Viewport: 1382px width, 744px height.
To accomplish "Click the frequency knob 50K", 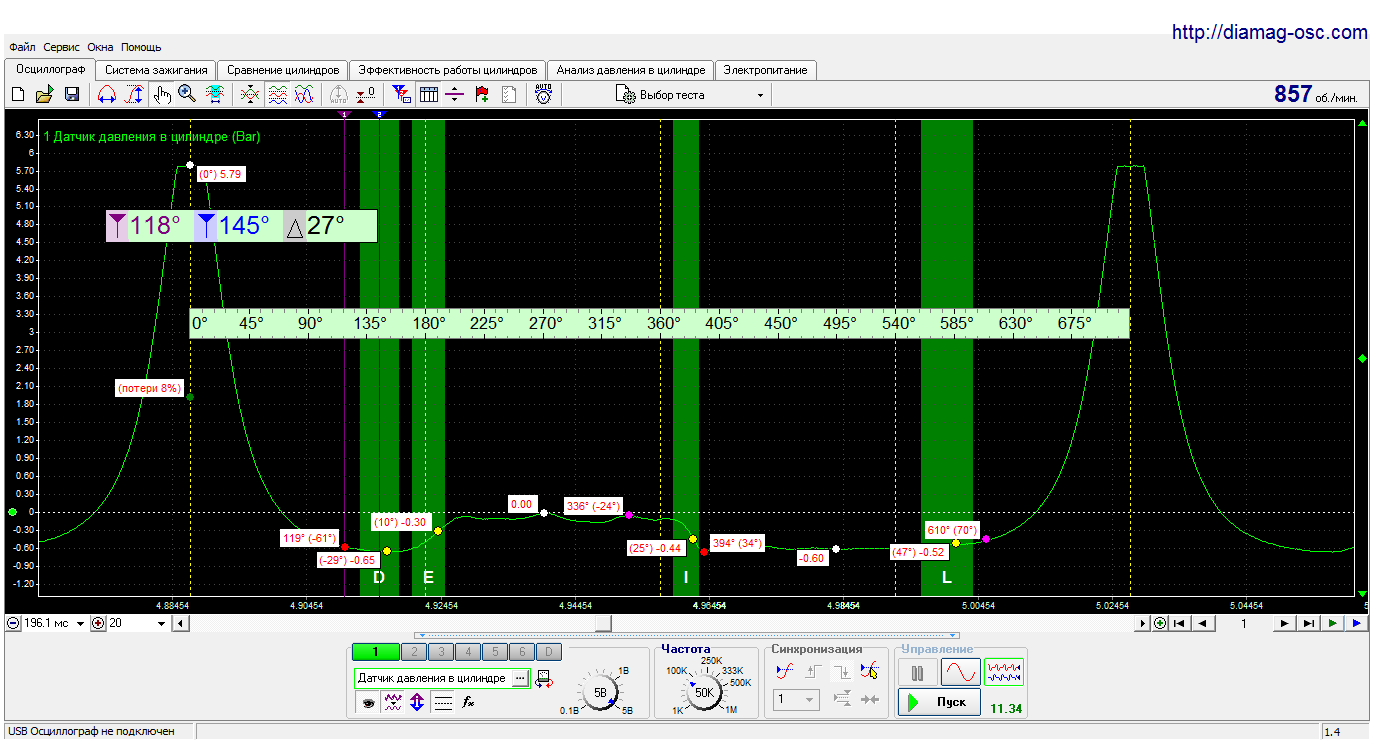I will tap(704, 692).
